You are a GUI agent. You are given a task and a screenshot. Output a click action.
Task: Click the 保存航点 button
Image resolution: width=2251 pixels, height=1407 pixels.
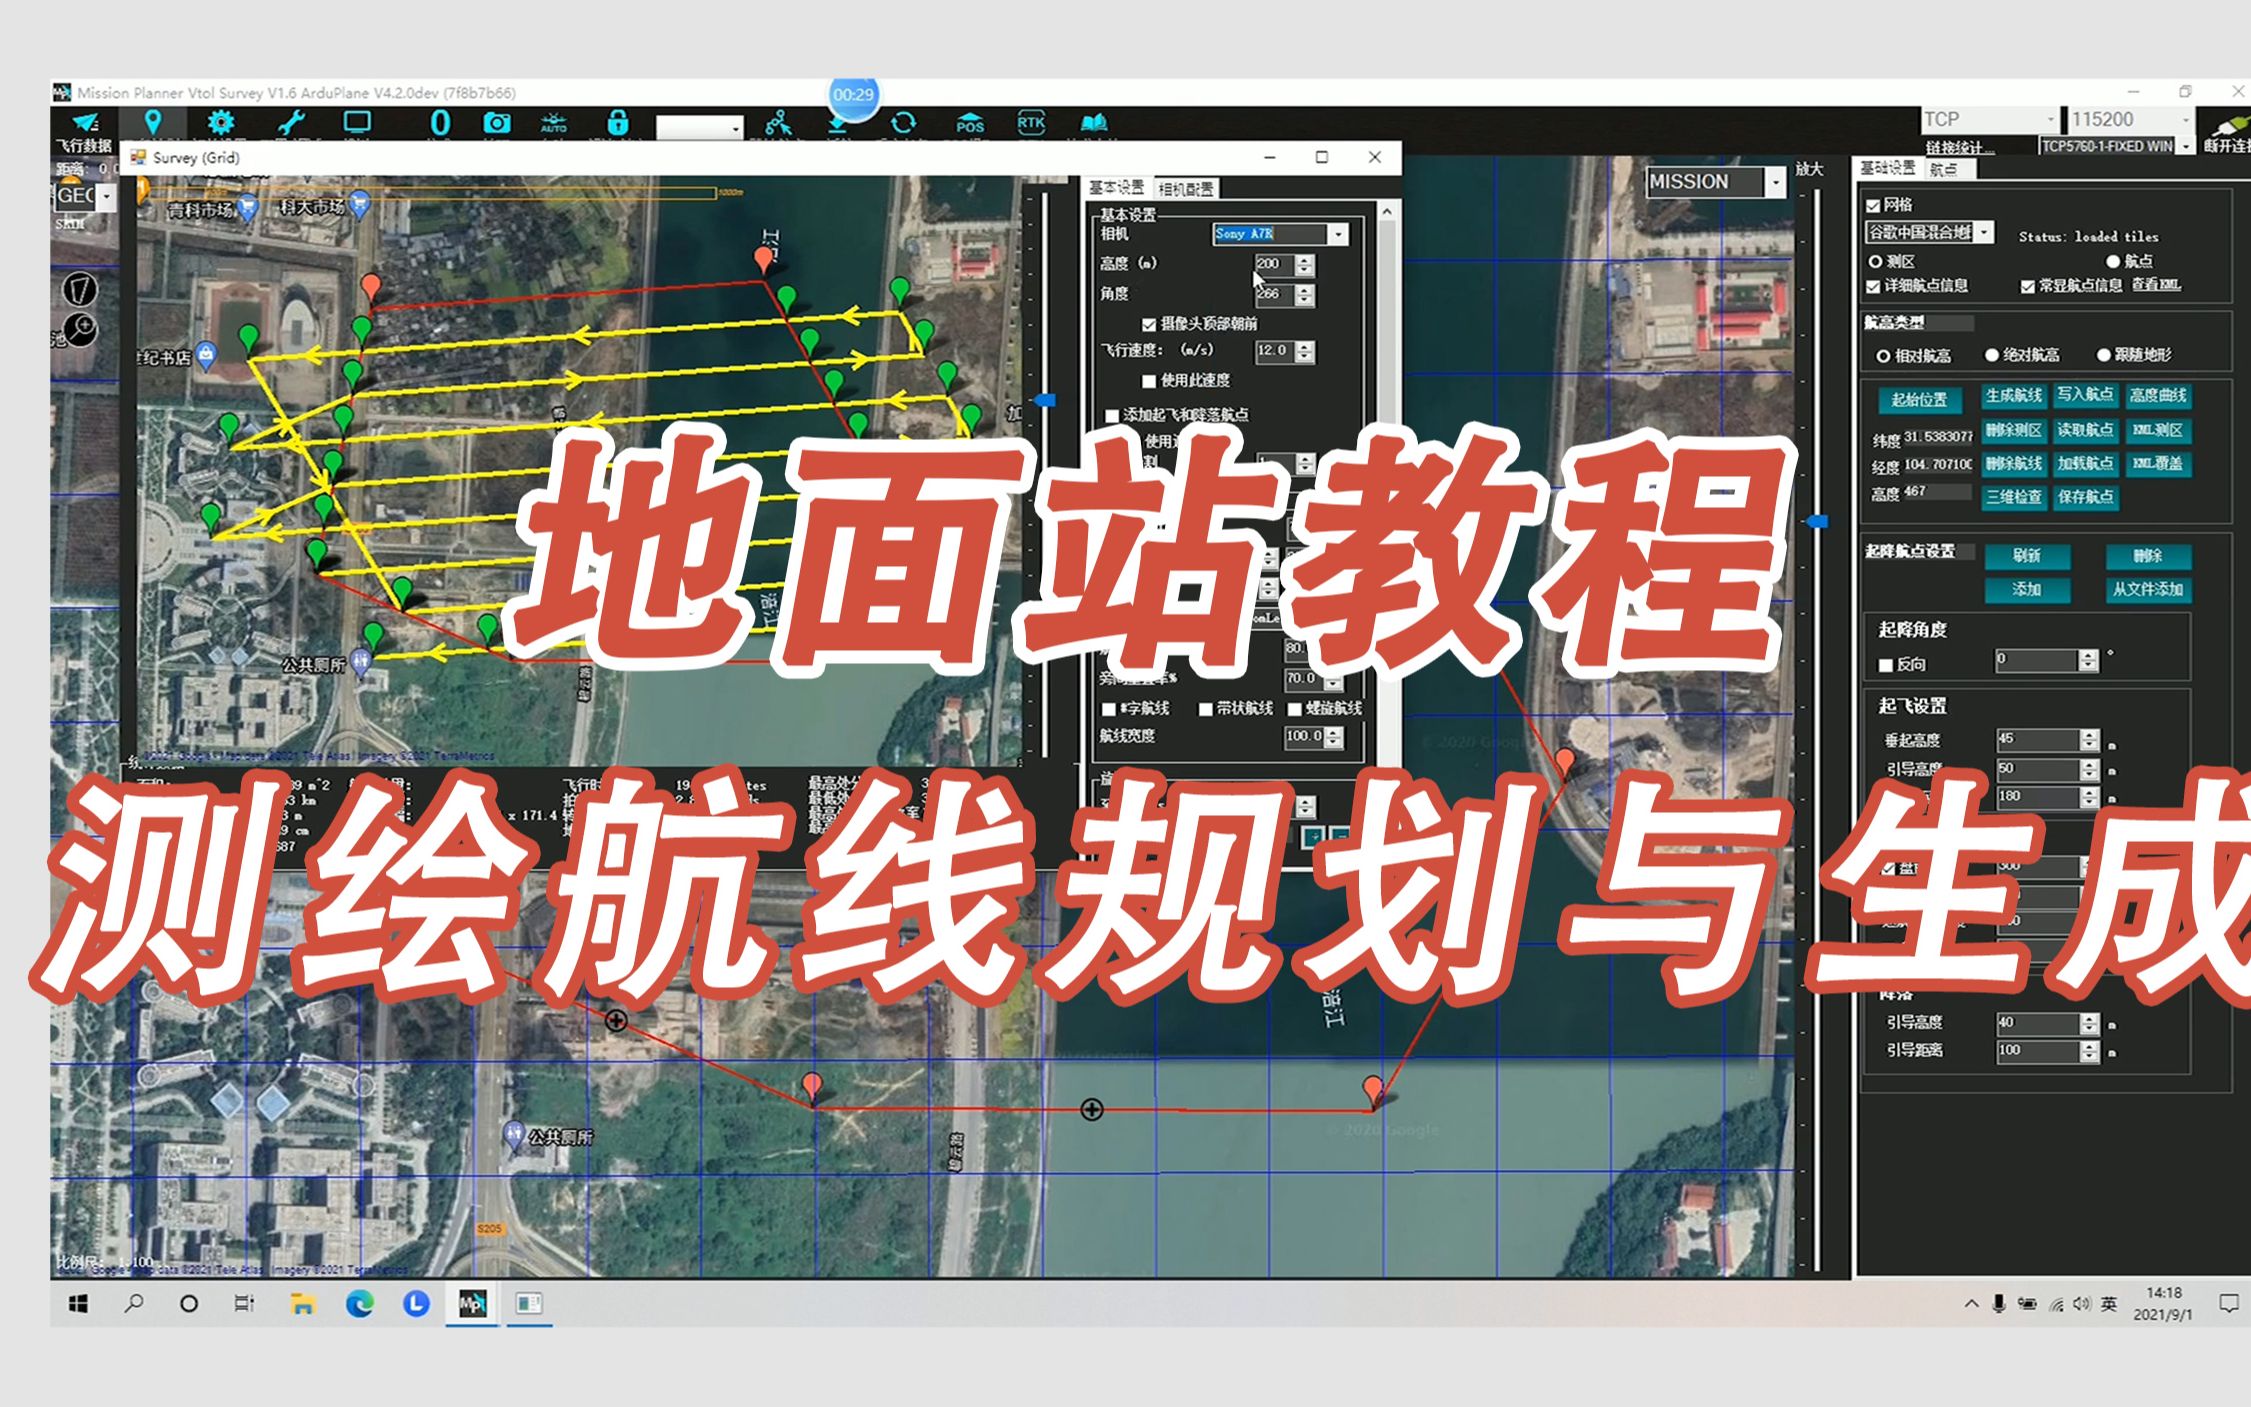2086,497
